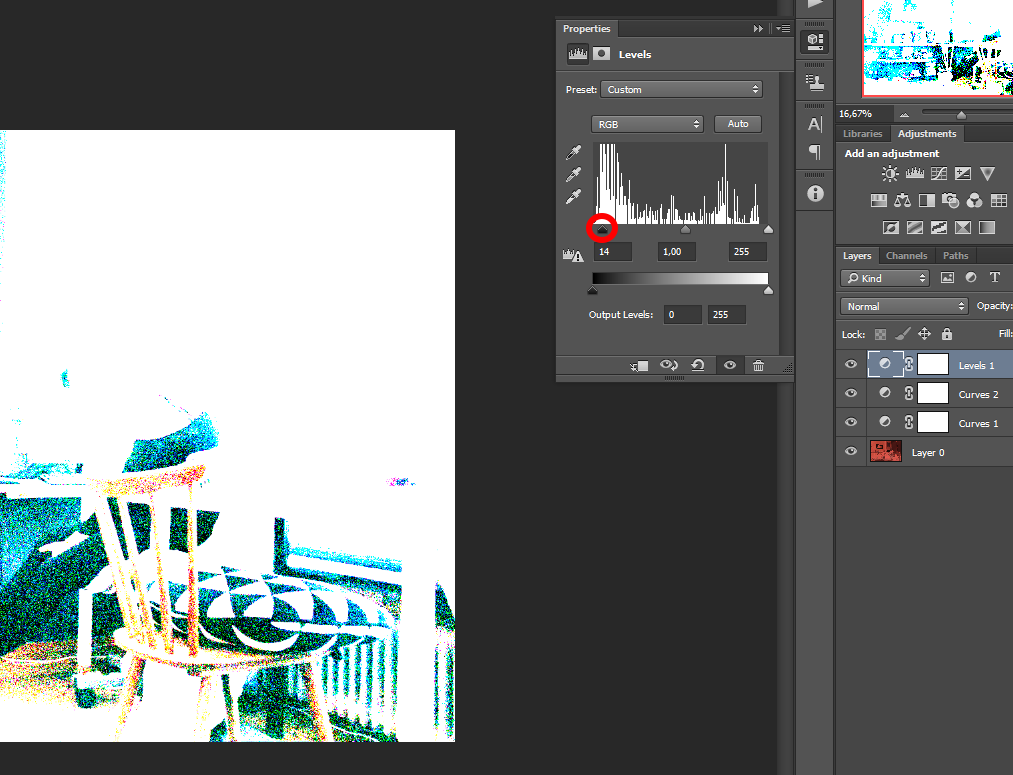Toggle visibility of Layer 0
Viewport: 1013px width, 775px height.
(850, 451)
